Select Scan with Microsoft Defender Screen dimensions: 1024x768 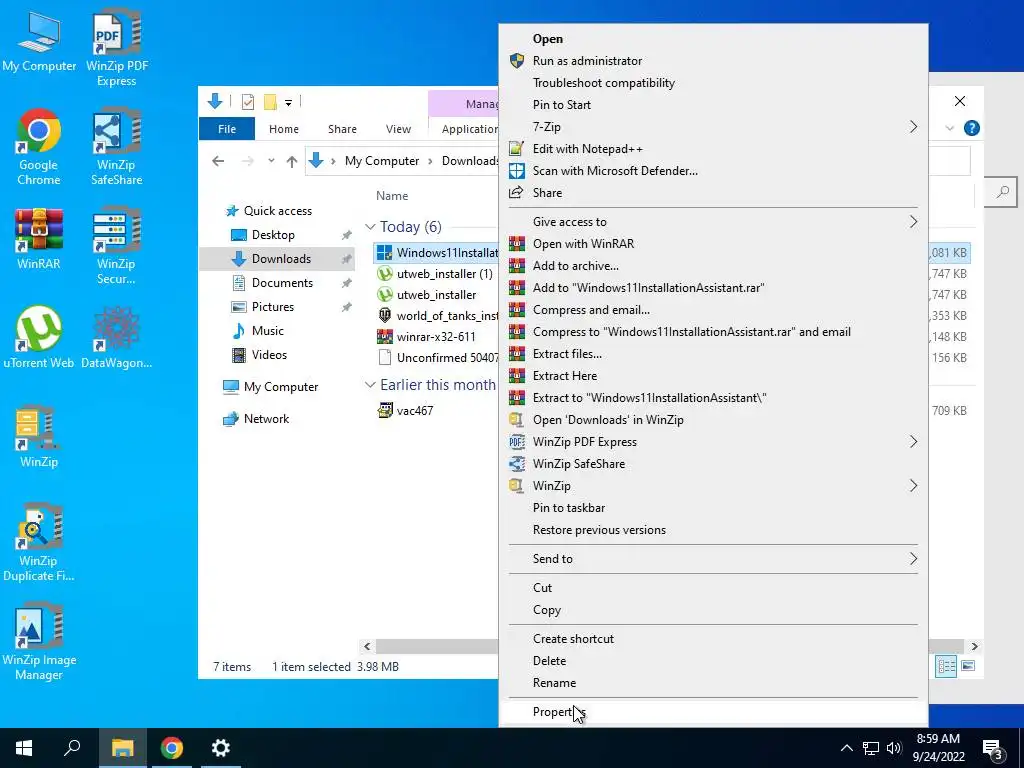[713, 171]
